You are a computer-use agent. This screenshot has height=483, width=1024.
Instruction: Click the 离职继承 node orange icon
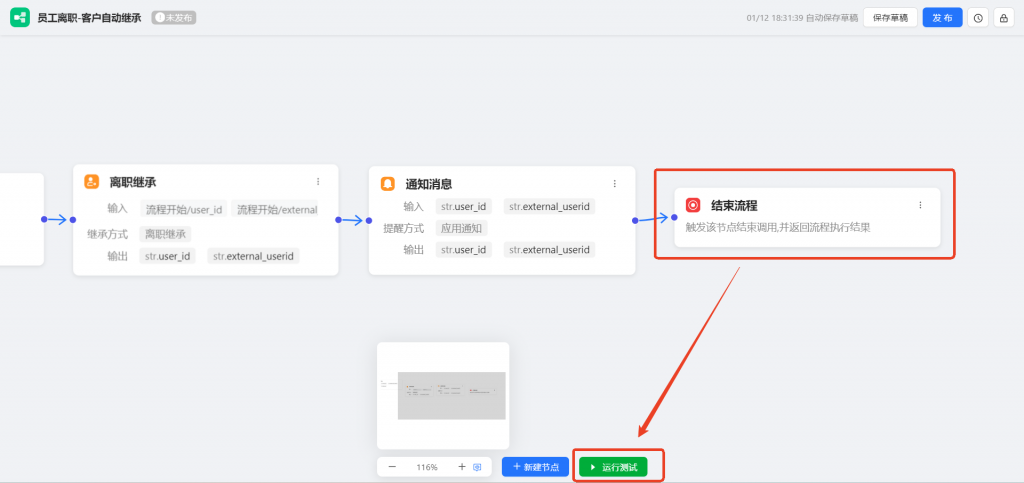(91, 182)
